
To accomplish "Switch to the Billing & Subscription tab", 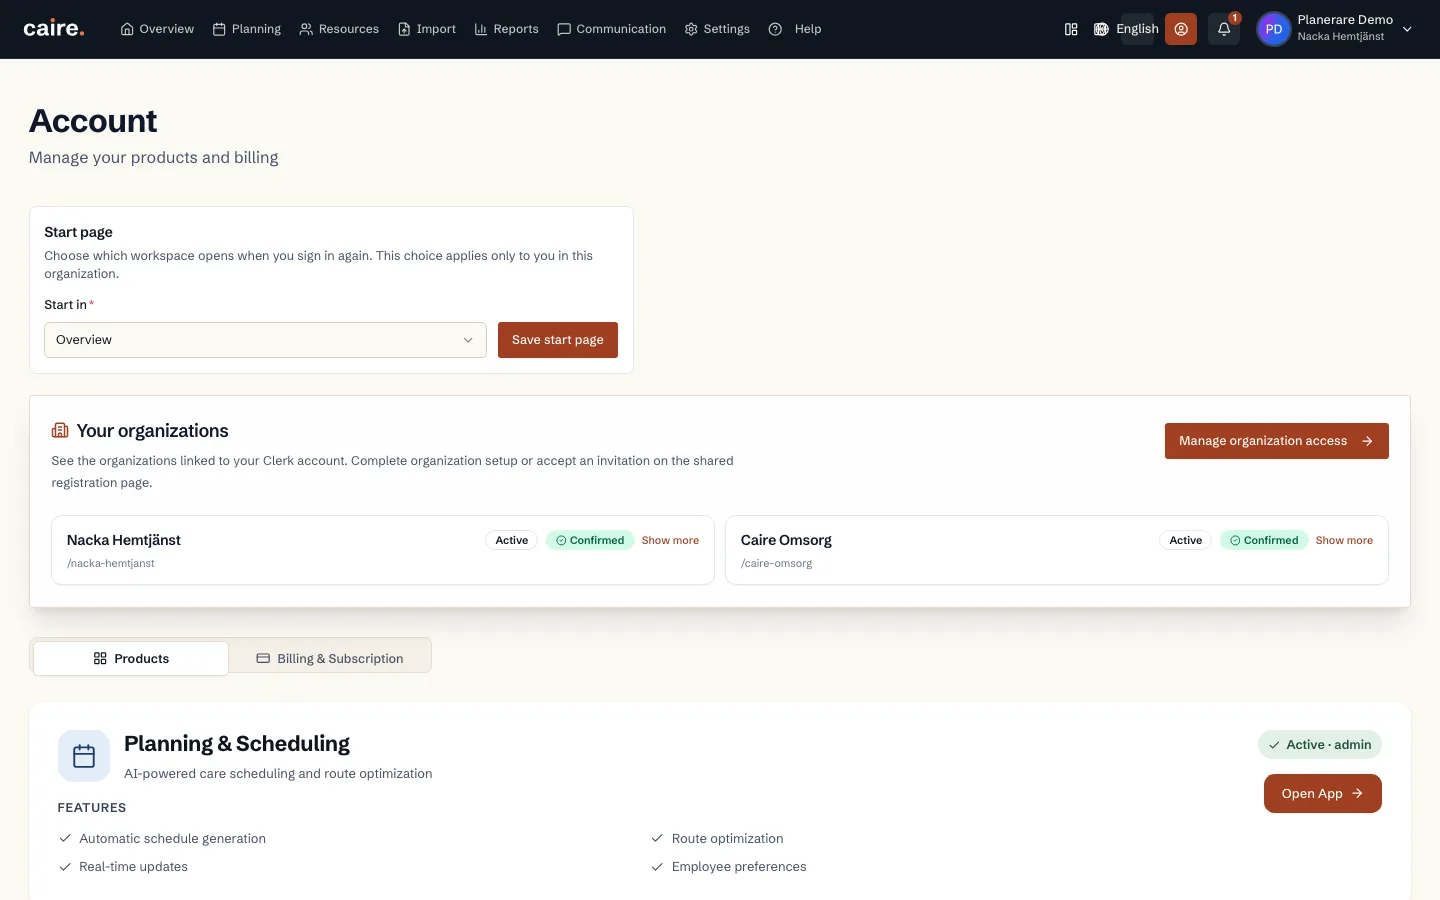I will 330,658.
